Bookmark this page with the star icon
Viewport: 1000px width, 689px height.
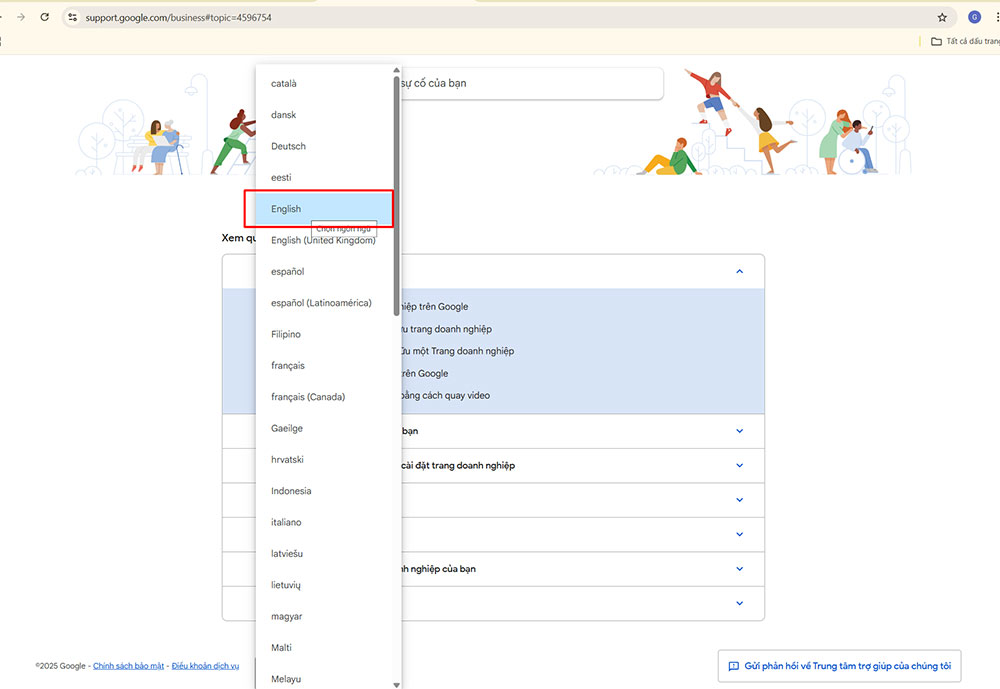click(942, 17)
